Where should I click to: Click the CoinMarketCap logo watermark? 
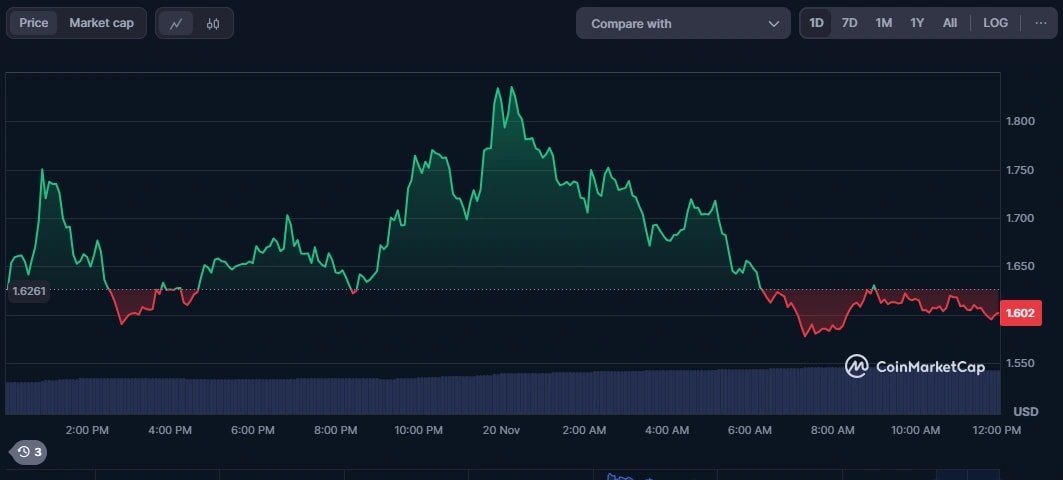pos(914,366)
